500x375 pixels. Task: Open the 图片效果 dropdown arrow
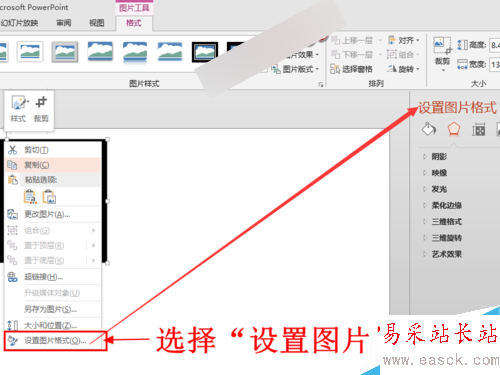coord(317,54)
